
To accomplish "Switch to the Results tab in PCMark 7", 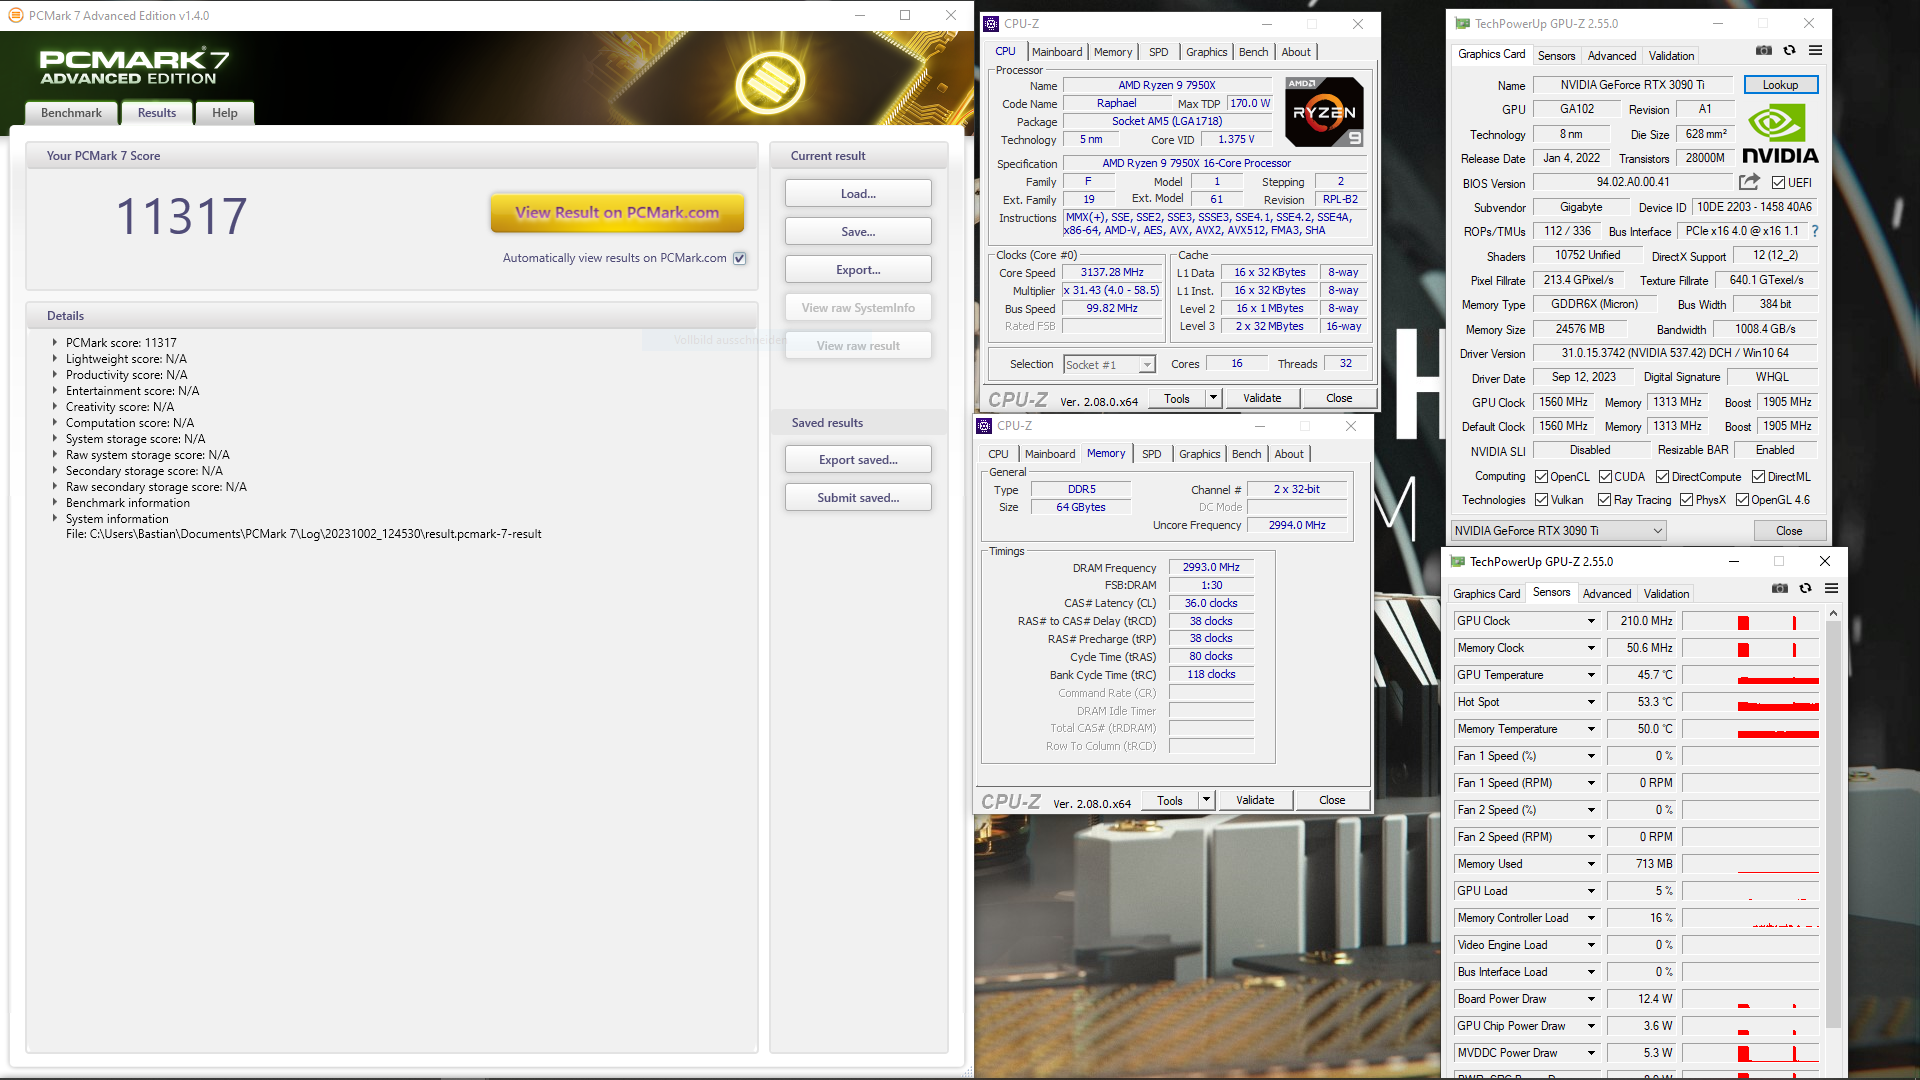I will point(157,113).
